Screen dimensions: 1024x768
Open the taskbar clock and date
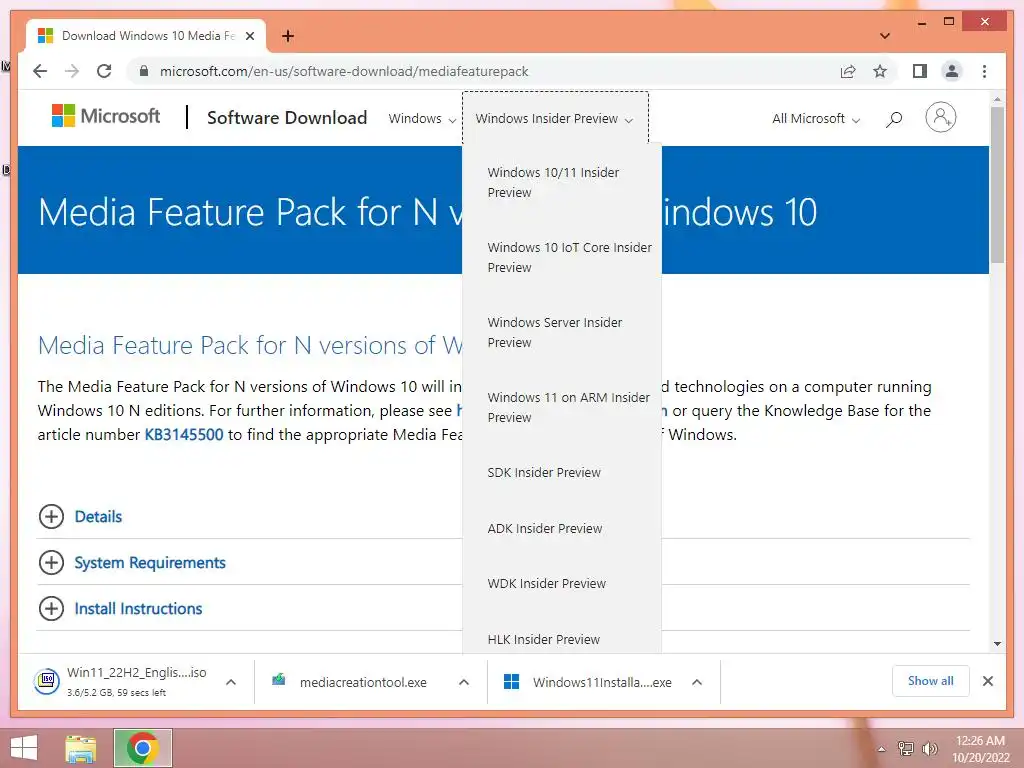pos(980,749)
